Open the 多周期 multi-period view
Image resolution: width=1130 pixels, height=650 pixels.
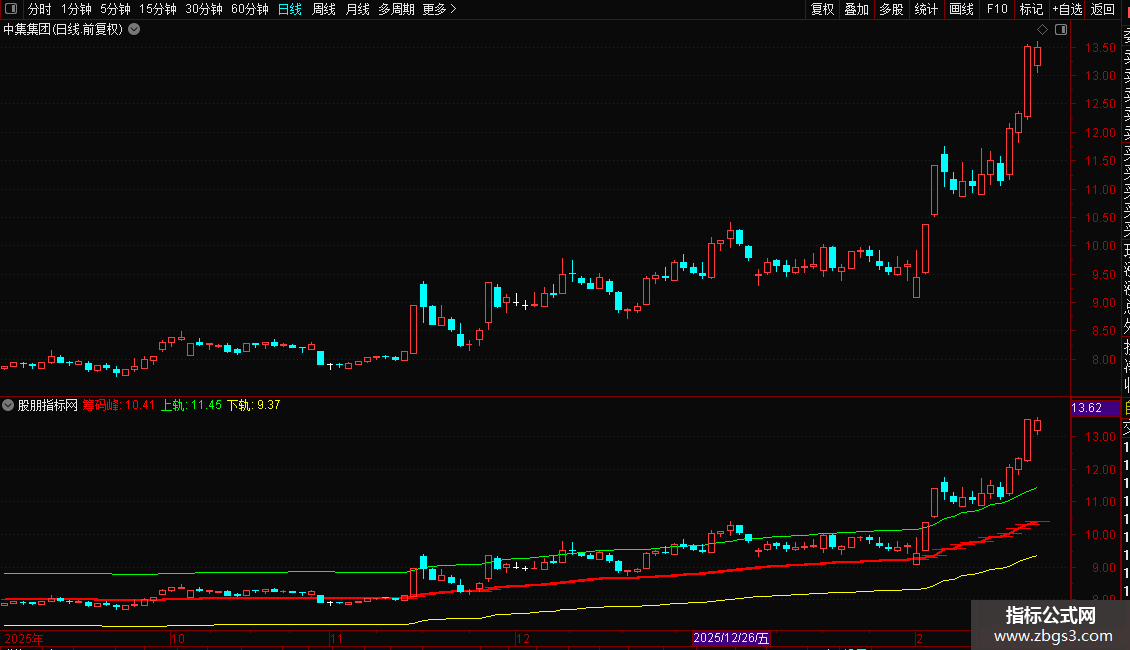tap(396, 9)
